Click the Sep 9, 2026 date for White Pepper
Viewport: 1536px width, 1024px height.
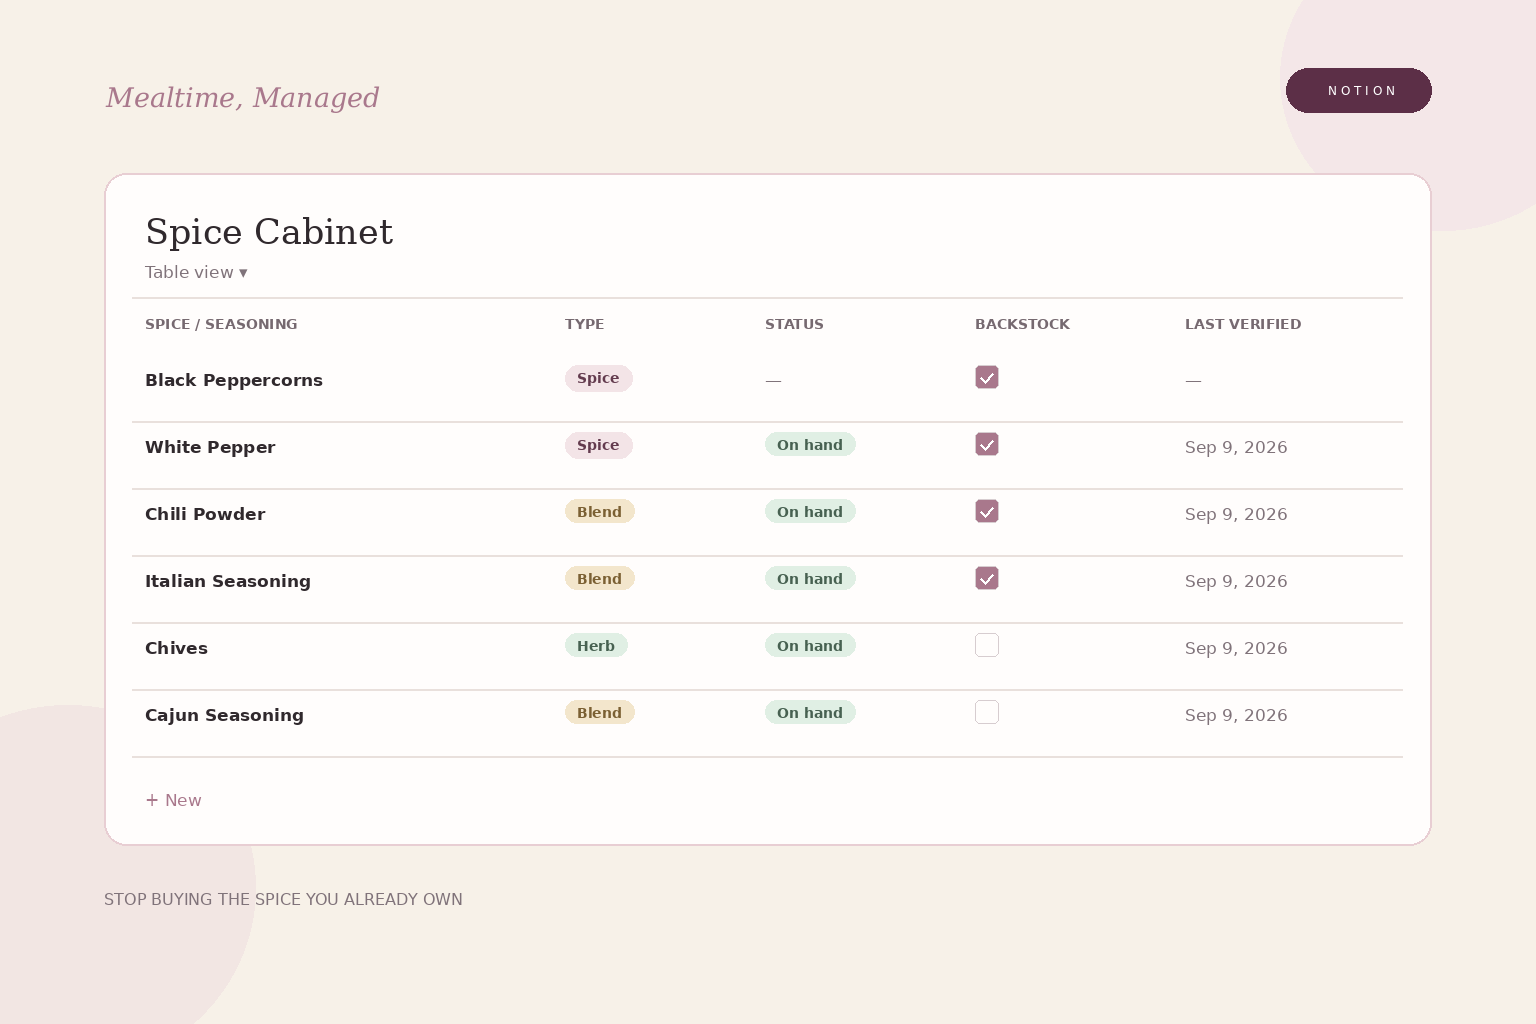pos(1236,447)
